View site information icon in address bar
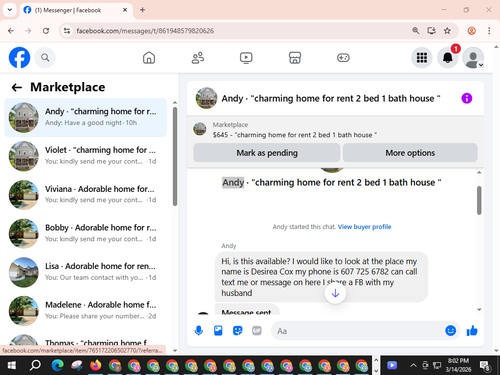 67,31
